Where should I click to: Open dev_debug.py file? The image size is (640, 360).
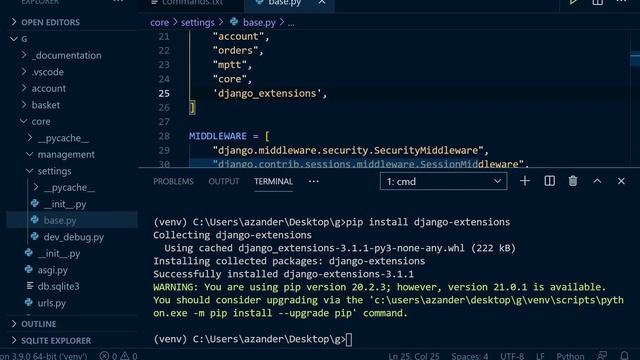coord(73,237)
